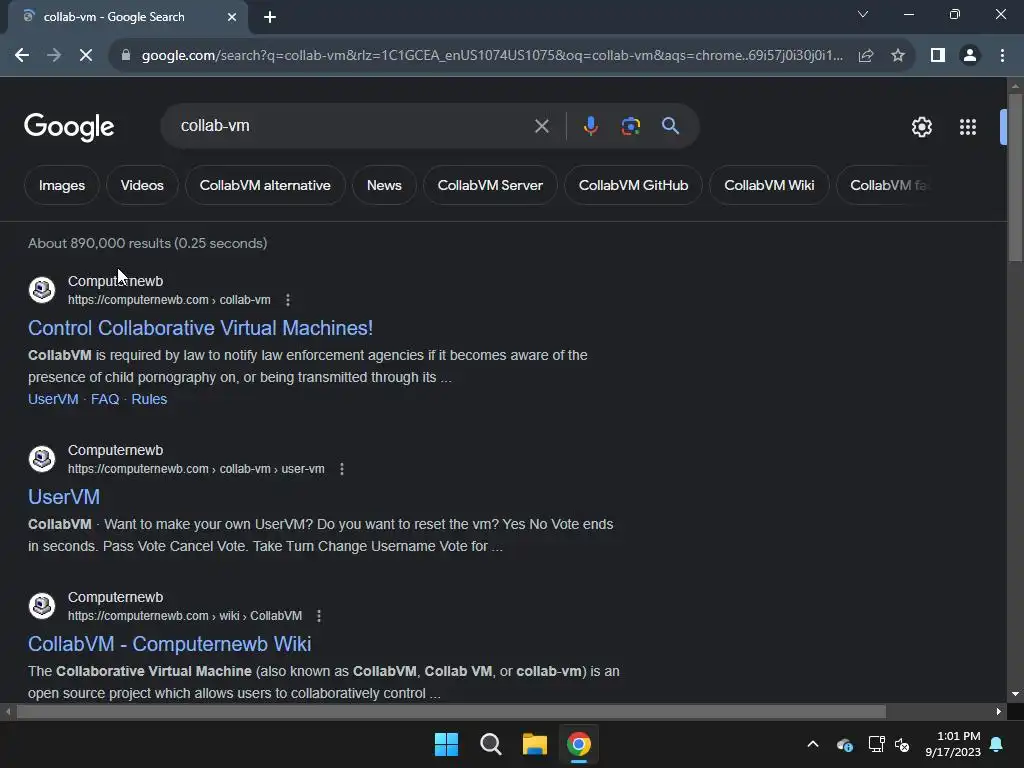Viewport: 1024px width, 768px height.
Task: Clear the search box text
Action: (541, 126)
